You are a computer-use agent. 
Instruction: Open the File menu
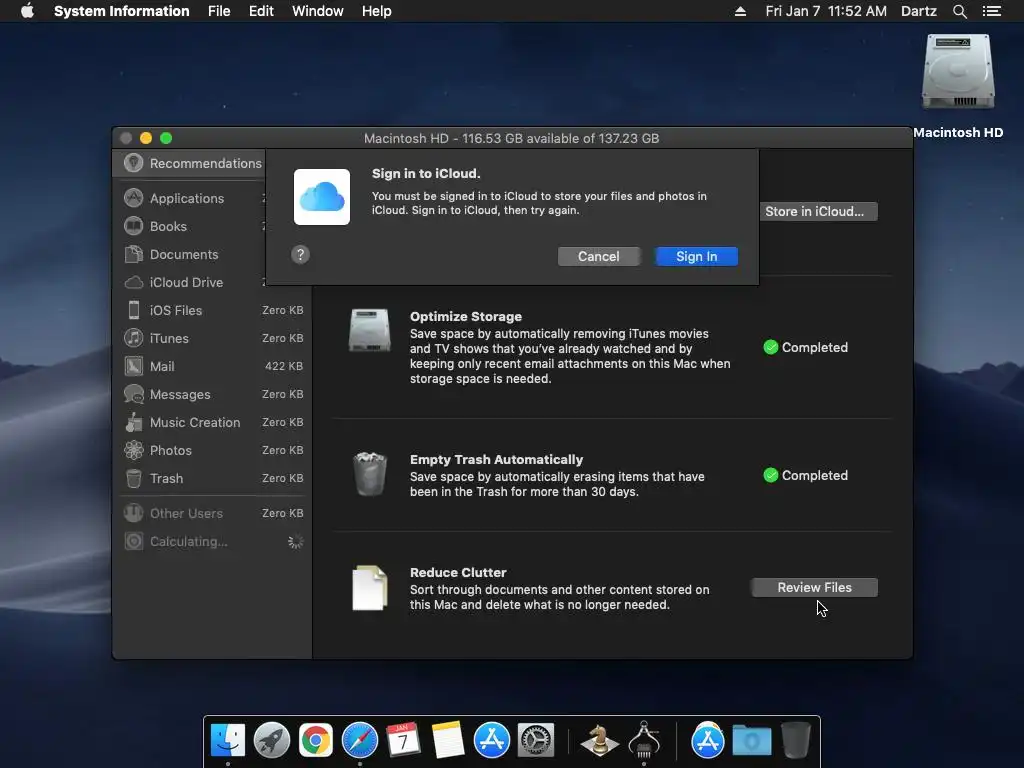tap(219, 11)
